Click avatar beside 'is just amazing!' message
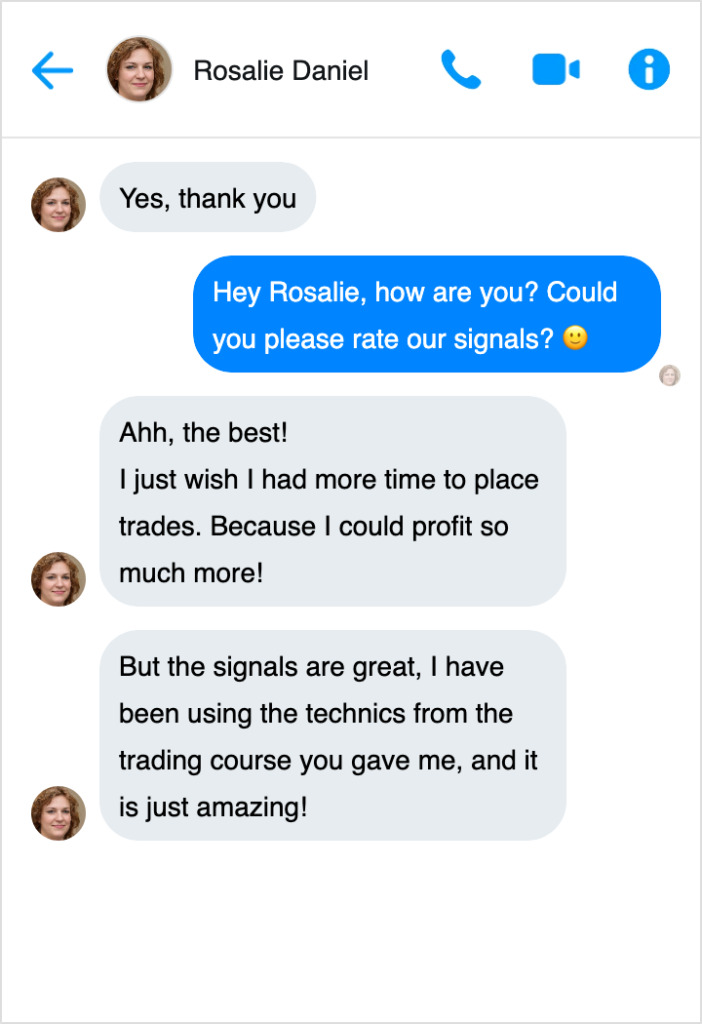The width and height of the screenshot is (702, 1024). 58,813
